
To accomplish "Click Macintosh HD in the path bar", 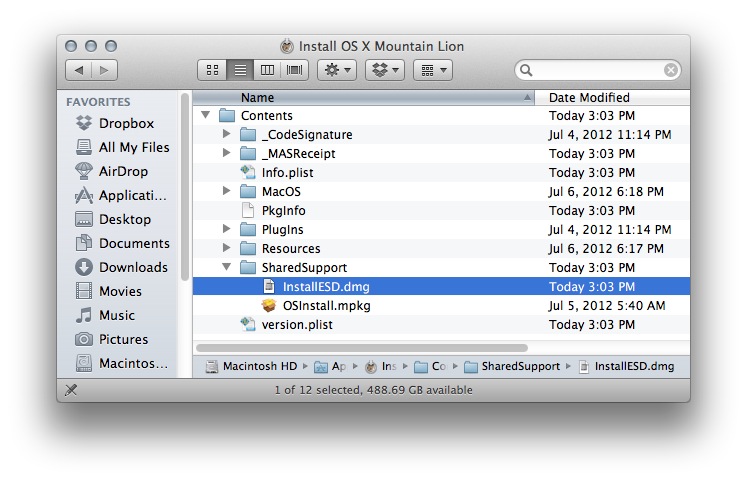I will [251, 366].
